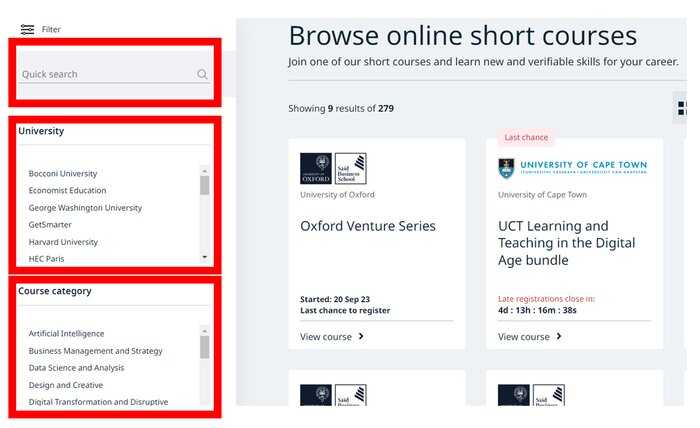Image resolution: width=700 pixels, height=428 pixels.
Task: Select HEC Paris filter
Action: (46, 259)
